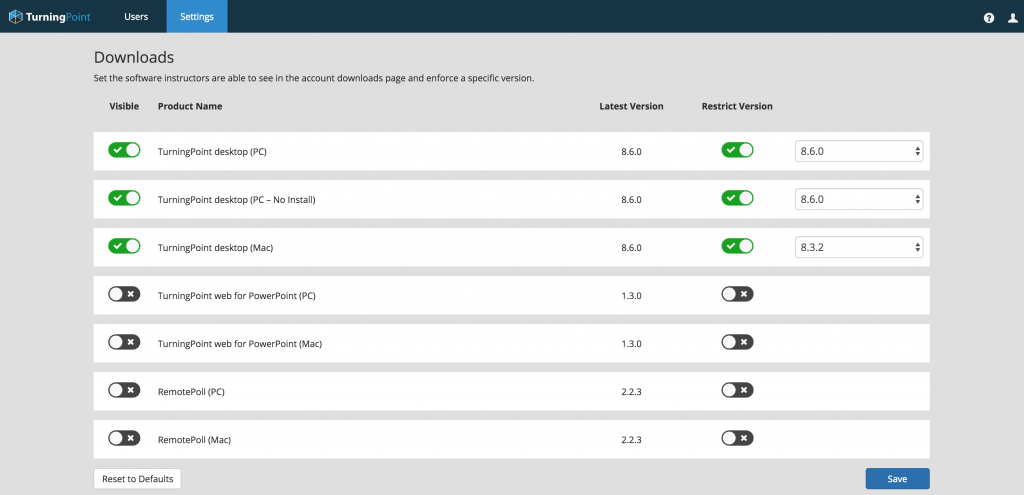Click TurningPoint web for PowerPoint (Mac) name
The height and width of the screenshot is (495, 1024).
pyautogui.click(x=240, y=344)
